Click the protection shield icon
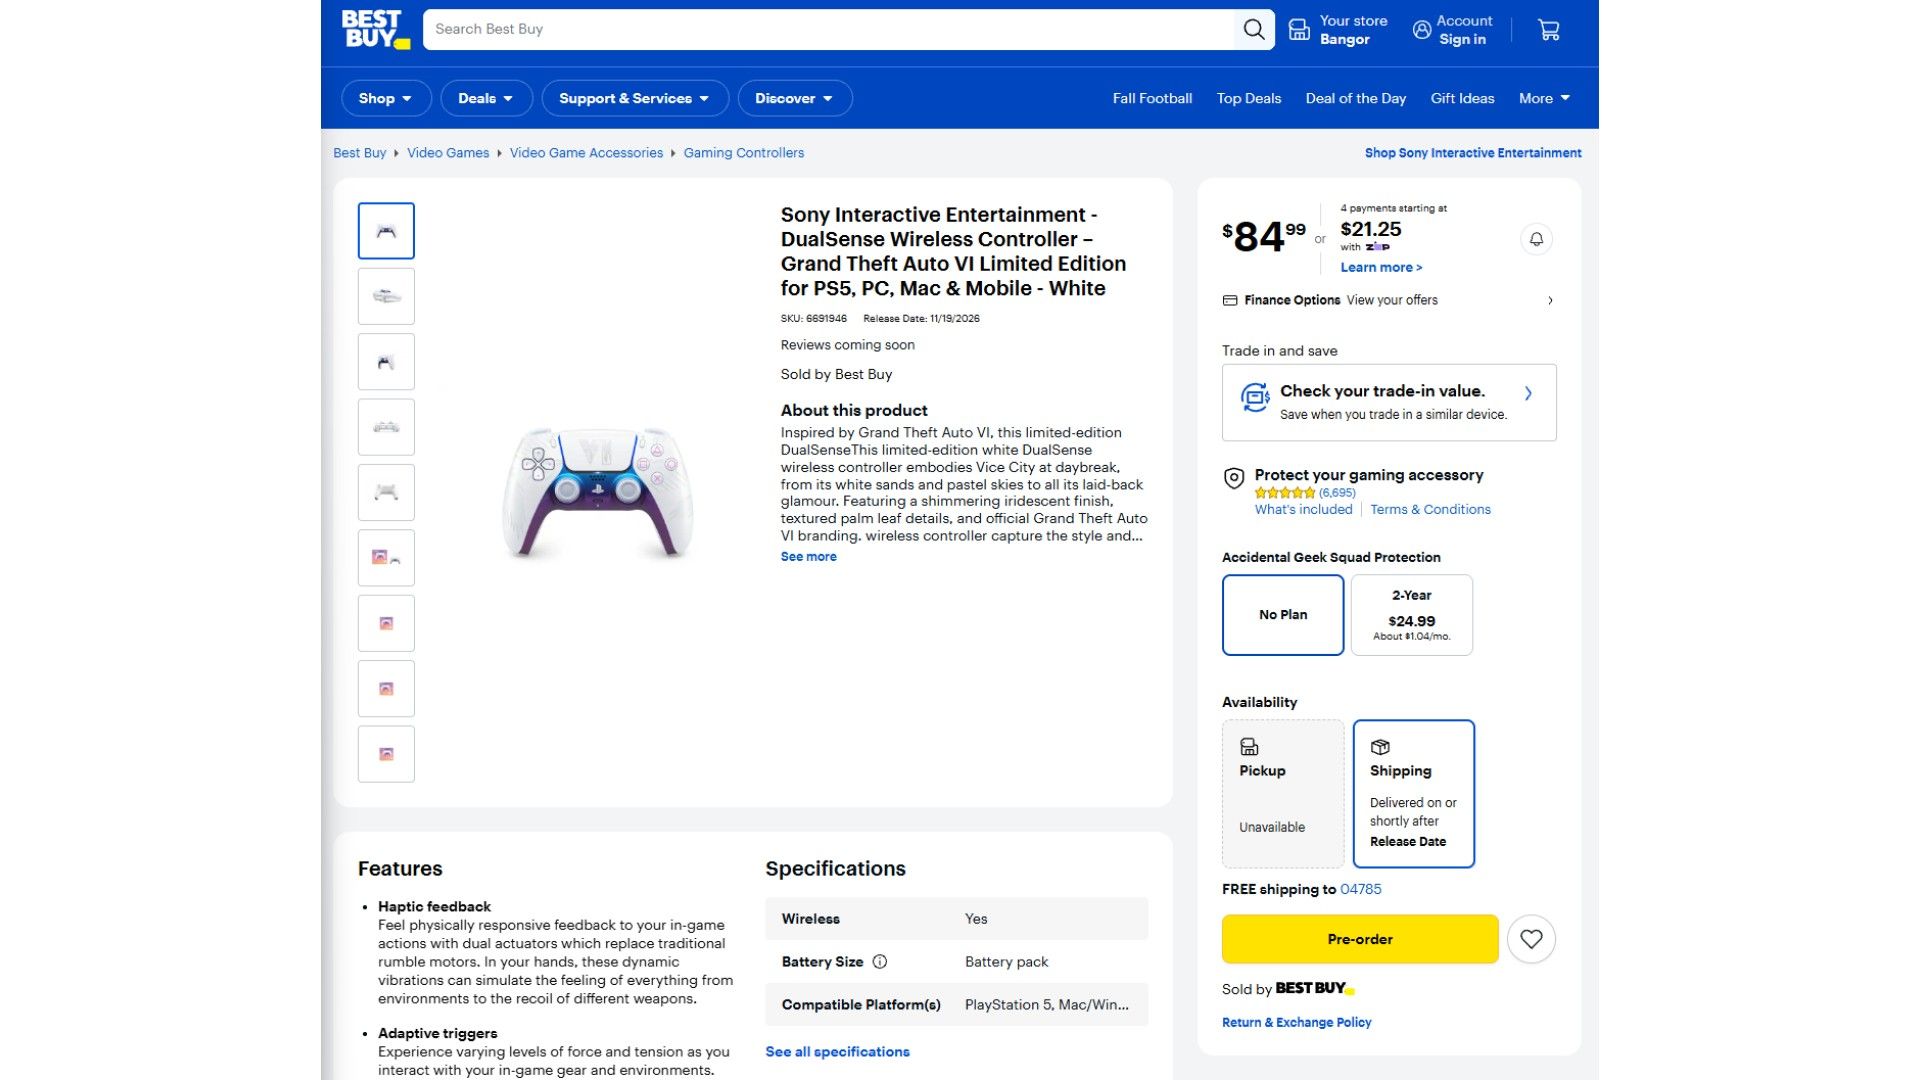 (x=1234, y=478)
